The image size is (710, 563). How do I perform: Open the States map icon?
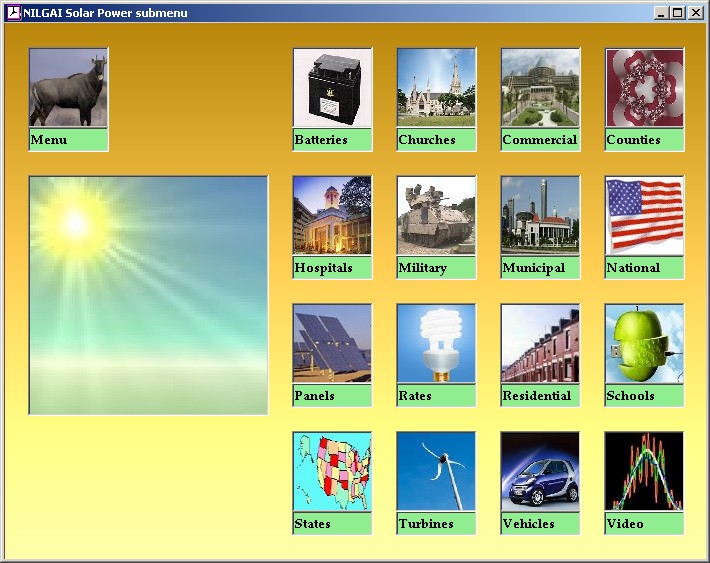click(332, 472)
